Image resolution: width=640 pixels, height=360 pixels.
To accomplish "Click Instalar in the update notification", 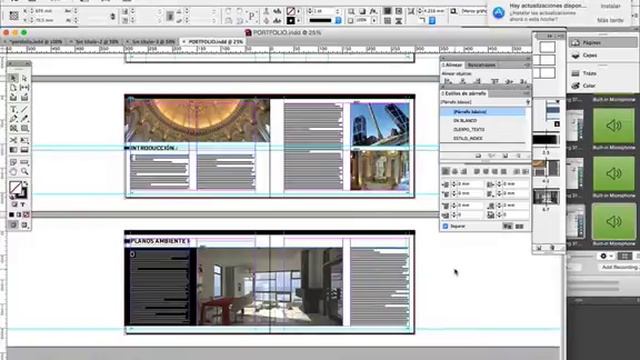I will coord(611,6).
